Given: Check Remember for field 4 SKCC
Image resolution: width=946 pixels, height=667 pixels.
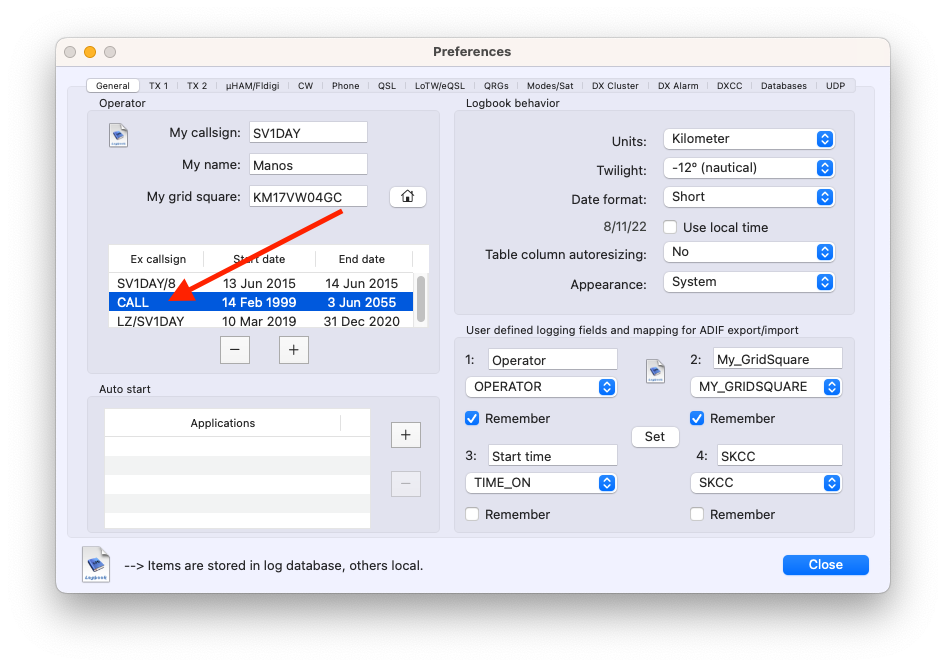Looking at the screenshot, I should tap(697, 514).
